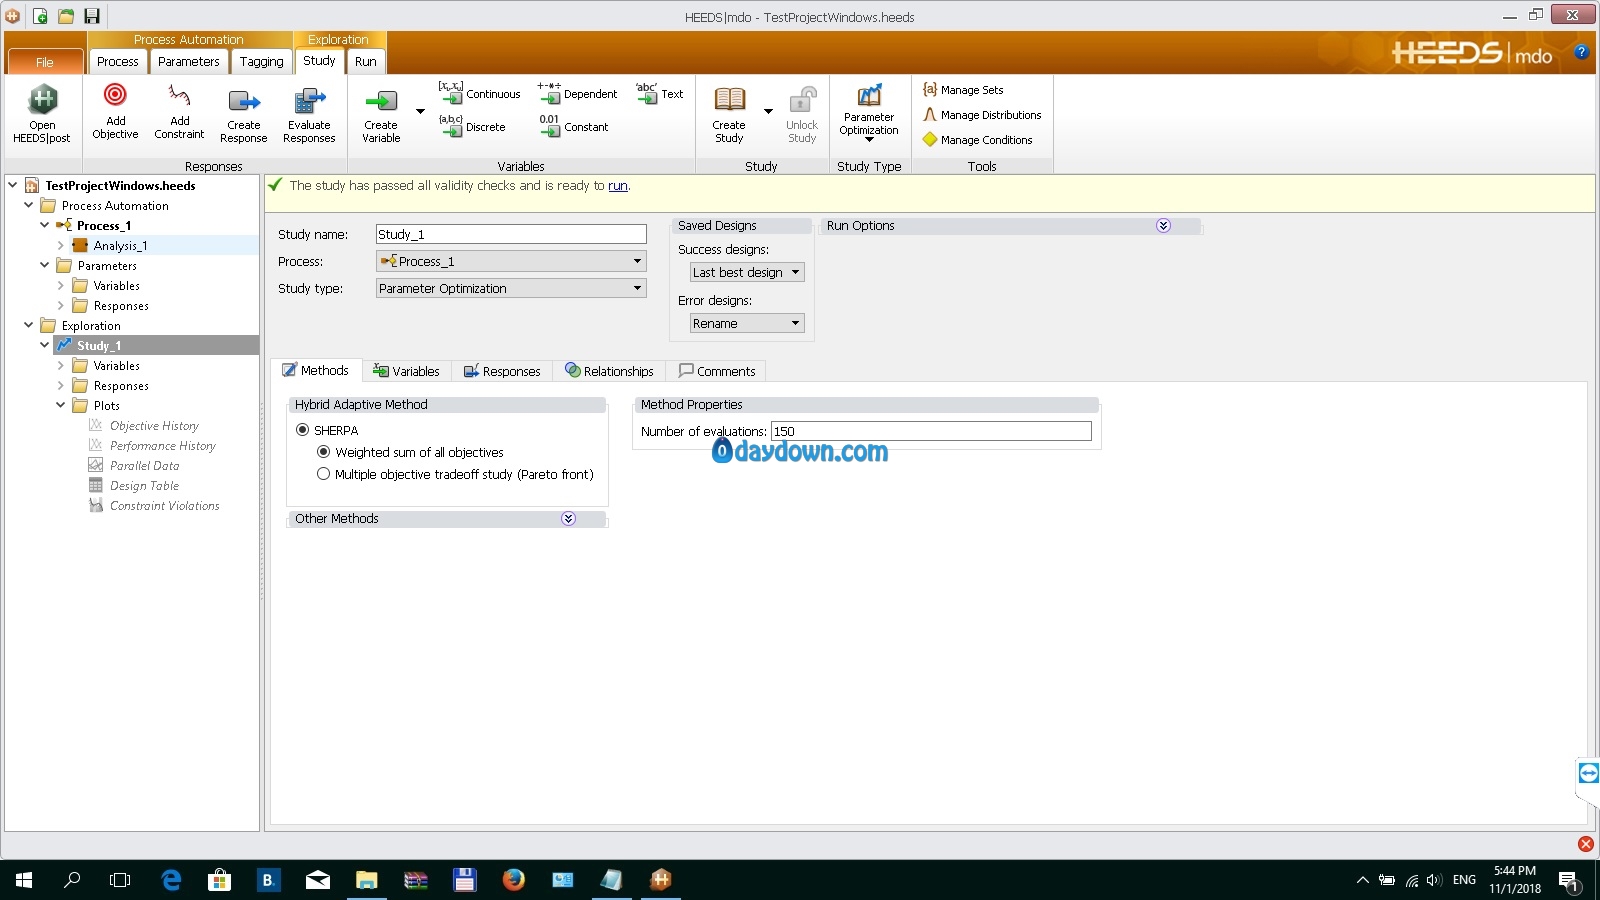Add a Discrete variable

pos(472,127)
